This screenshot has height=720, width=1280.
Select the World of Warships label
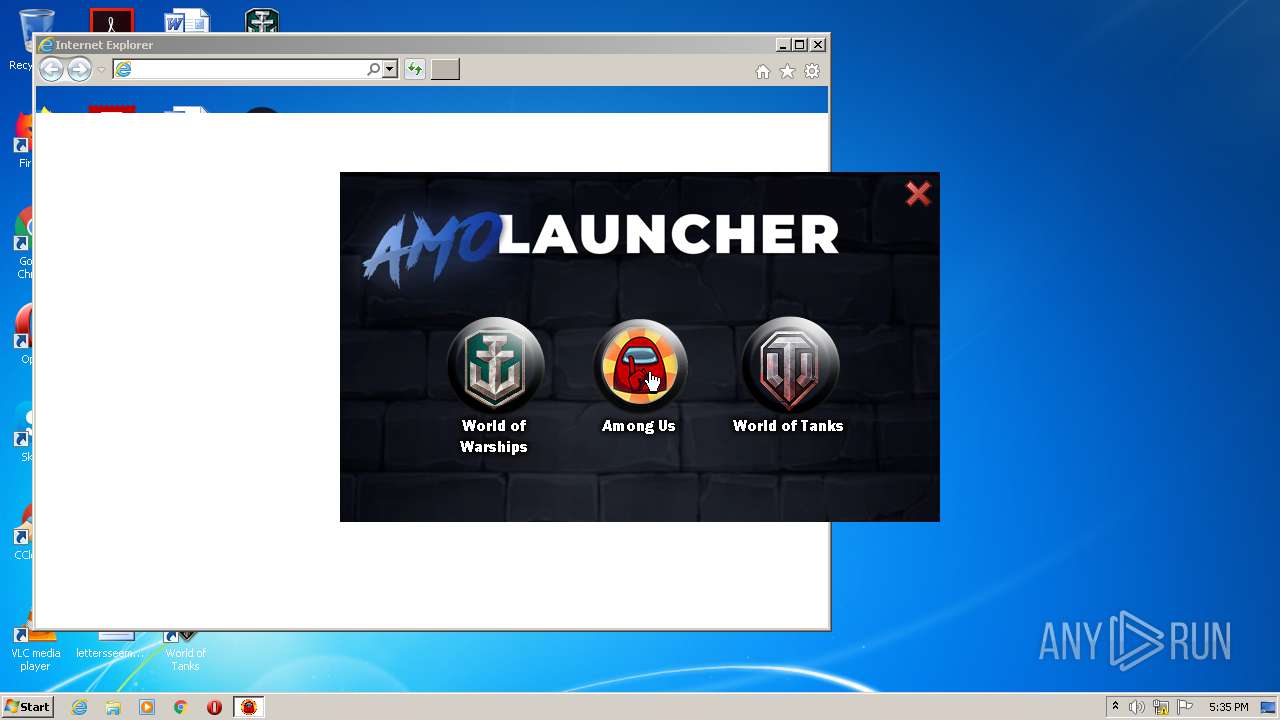(494, 436)
